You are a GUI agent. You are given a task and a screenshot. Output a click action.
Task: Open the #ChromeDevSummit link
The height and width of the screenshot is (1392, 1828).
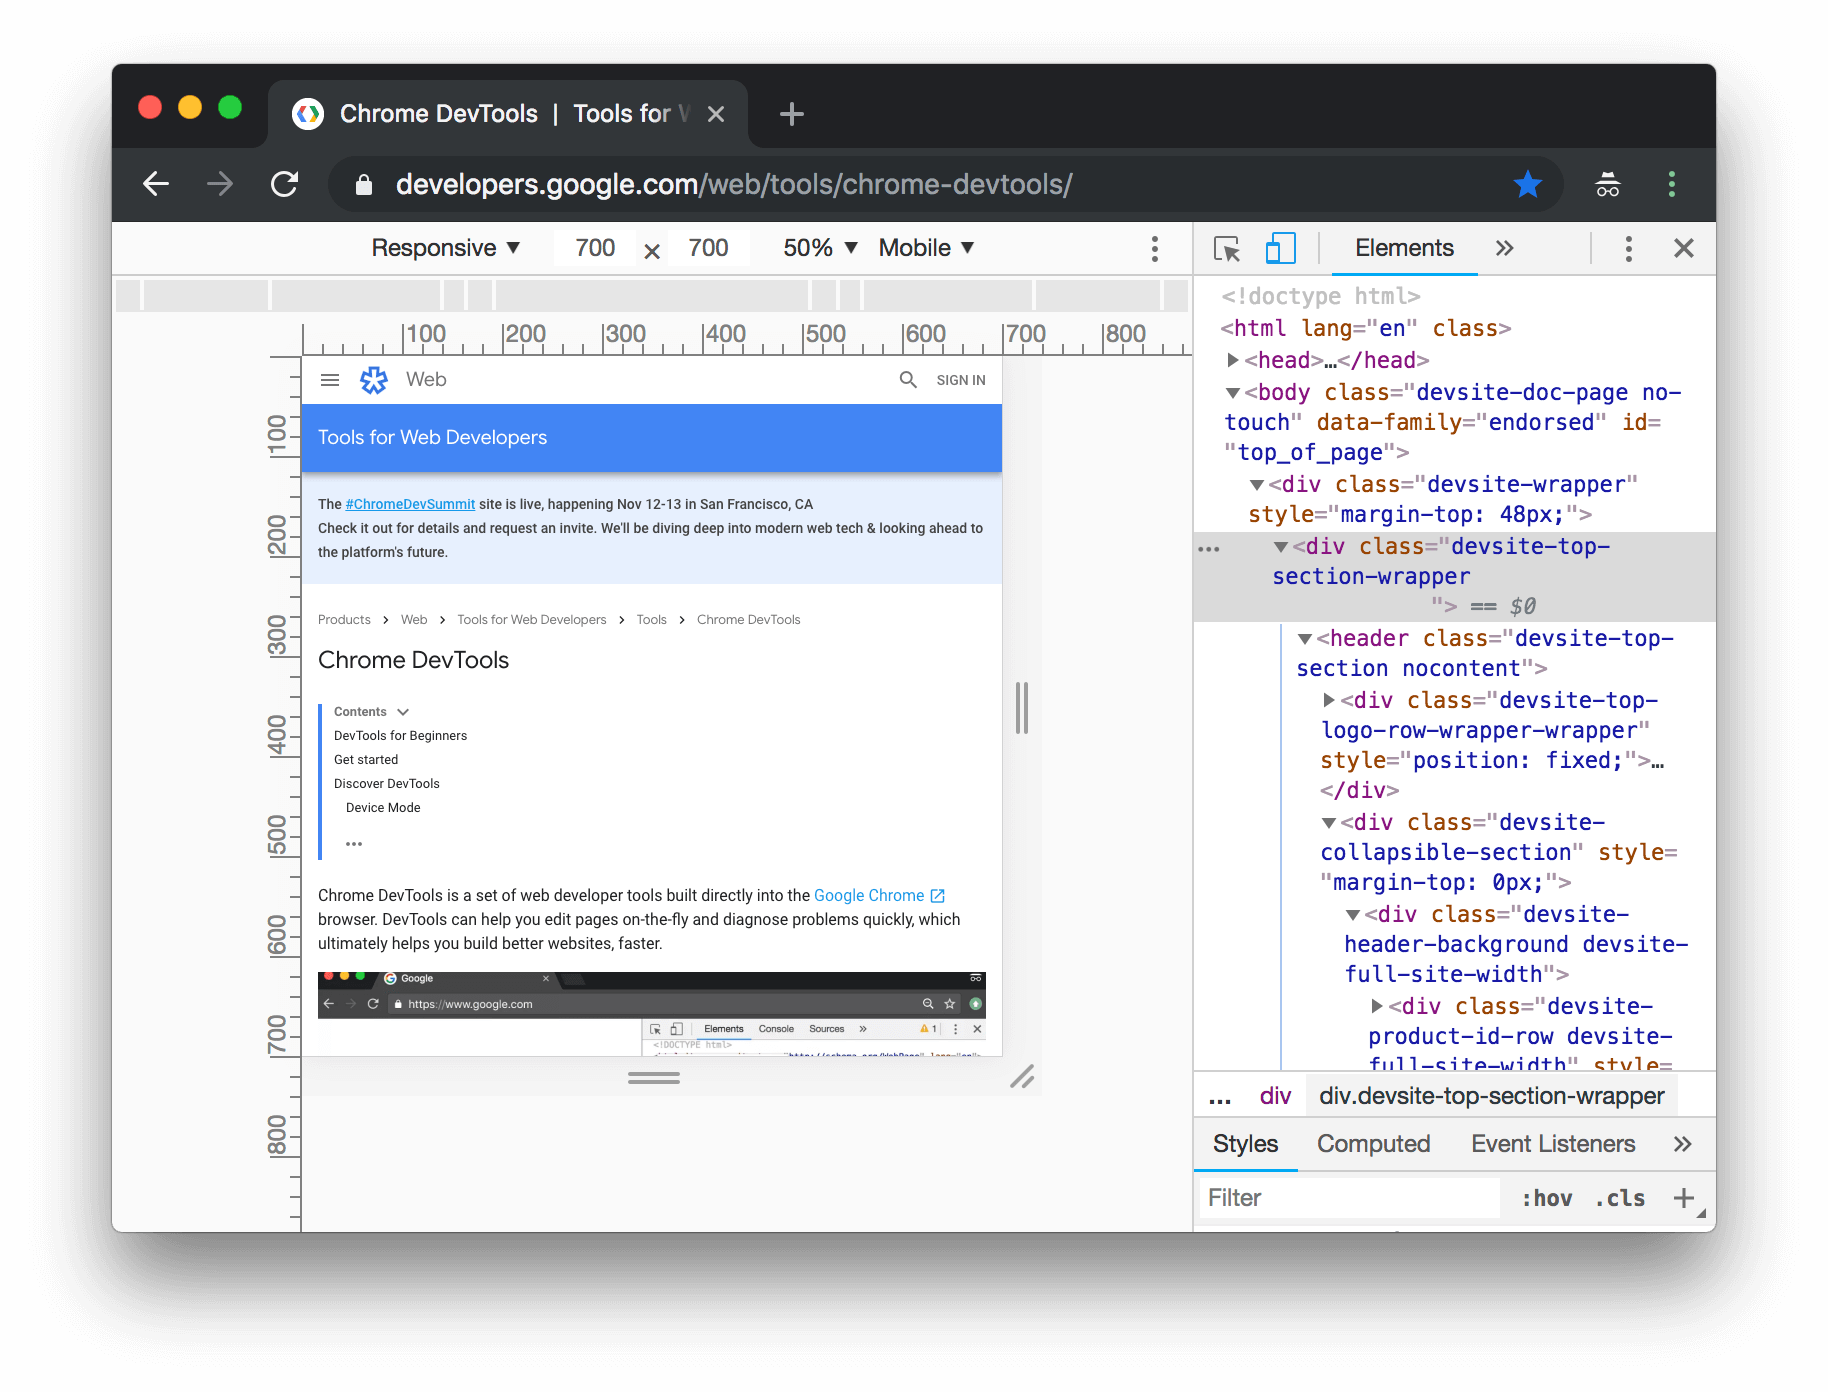tap(410, 504)
